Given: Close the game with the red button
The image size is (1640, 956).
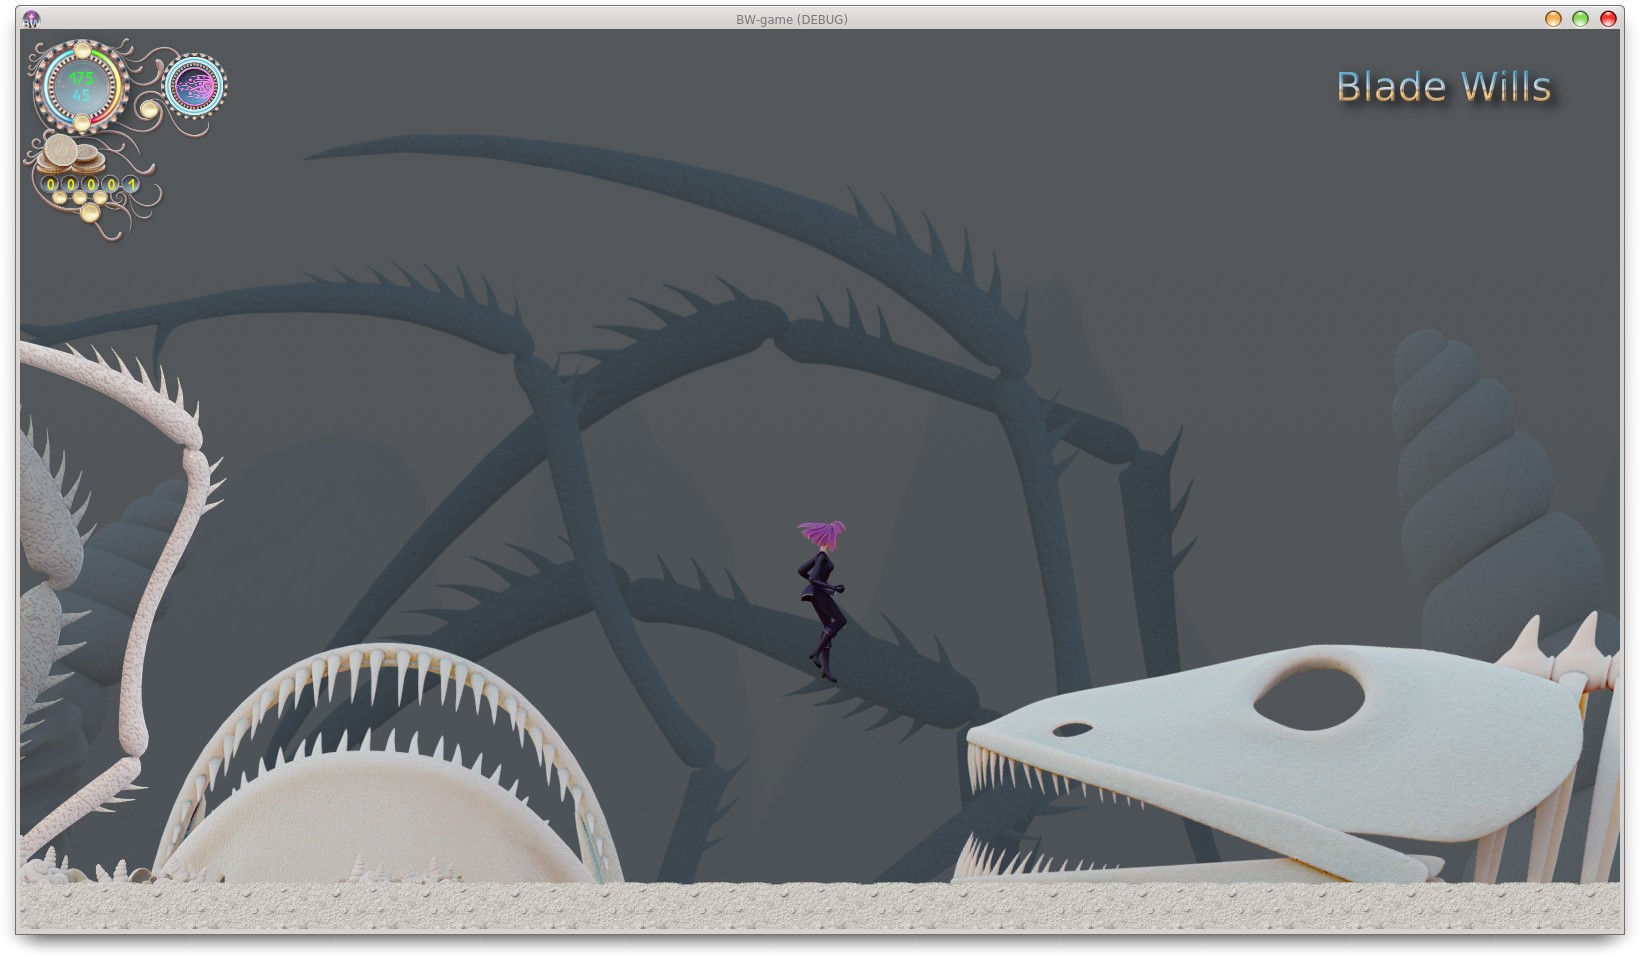Looking at the screenshot, I should [x=1608, y=19].
